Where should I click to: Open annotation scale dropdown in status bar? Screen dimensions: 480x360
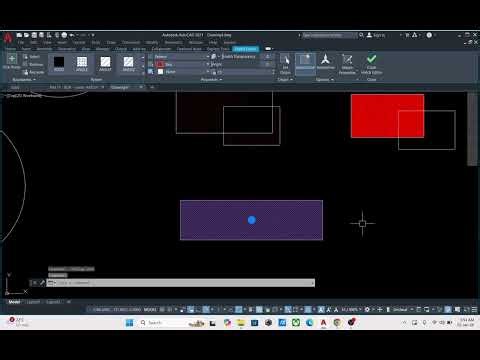[x=351, y=310]
